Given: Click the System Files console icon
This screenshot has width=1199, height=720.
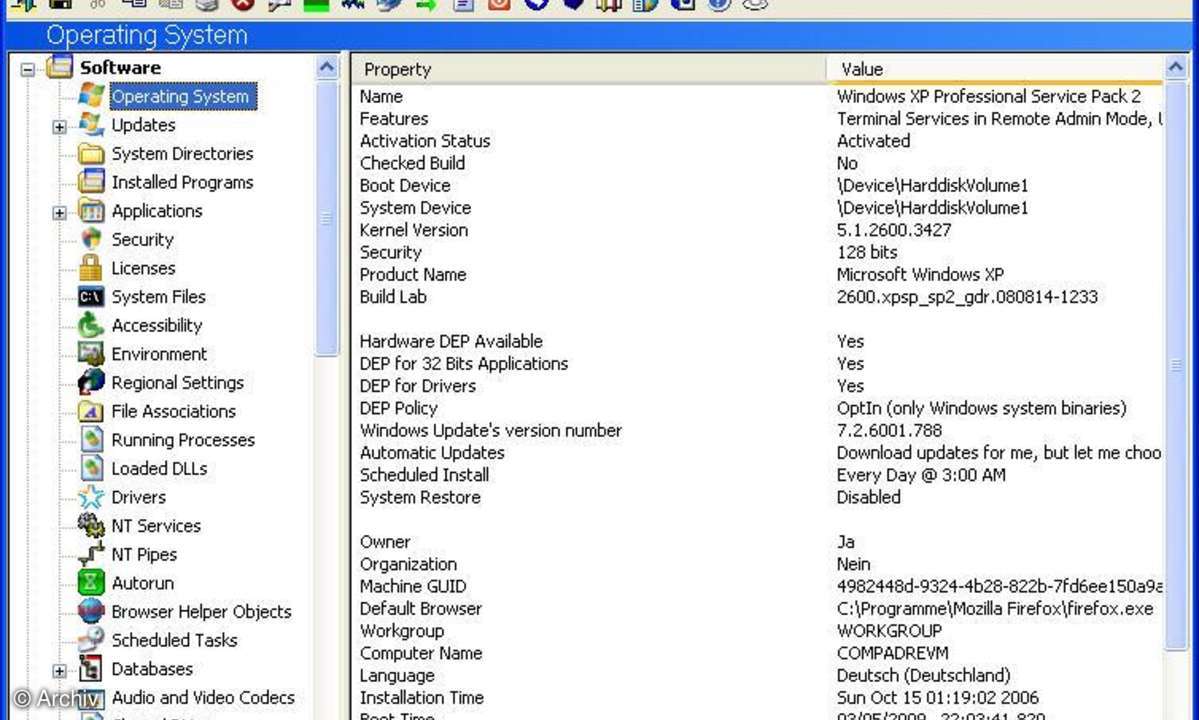Looking at the screenshot, I should click(91, 297).
